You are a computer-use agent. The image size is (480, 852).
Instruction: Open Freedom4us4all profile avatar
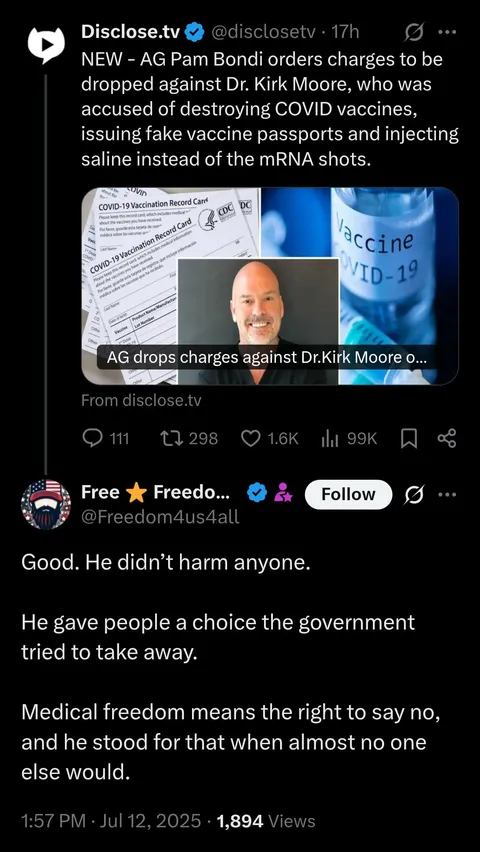point(46,504)
